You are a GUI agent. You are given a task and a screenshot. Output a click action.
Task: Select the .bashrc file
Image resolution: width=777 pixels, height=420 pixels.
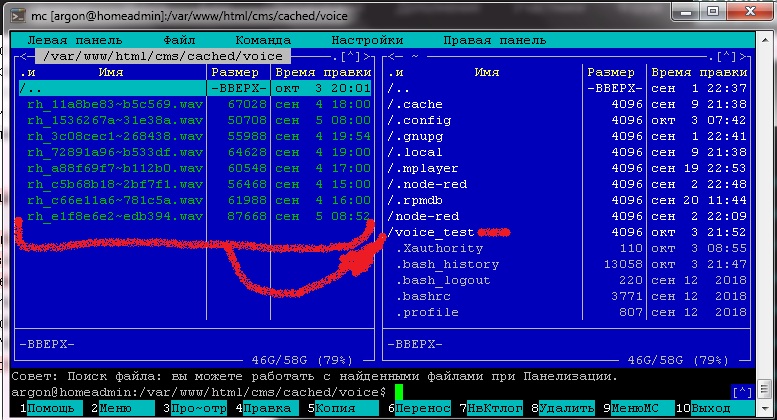pos(423,296)
